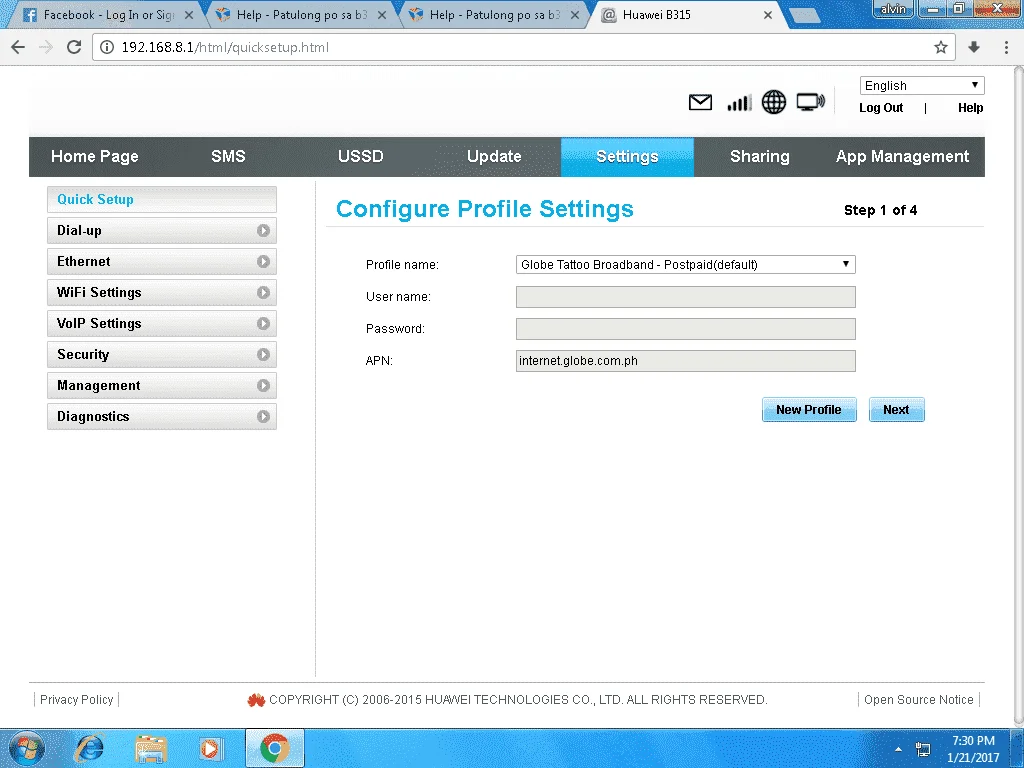Click the Log Out link
This screenshot has width=1024, height=768.
pyautogui.click(x=881, y=108)
